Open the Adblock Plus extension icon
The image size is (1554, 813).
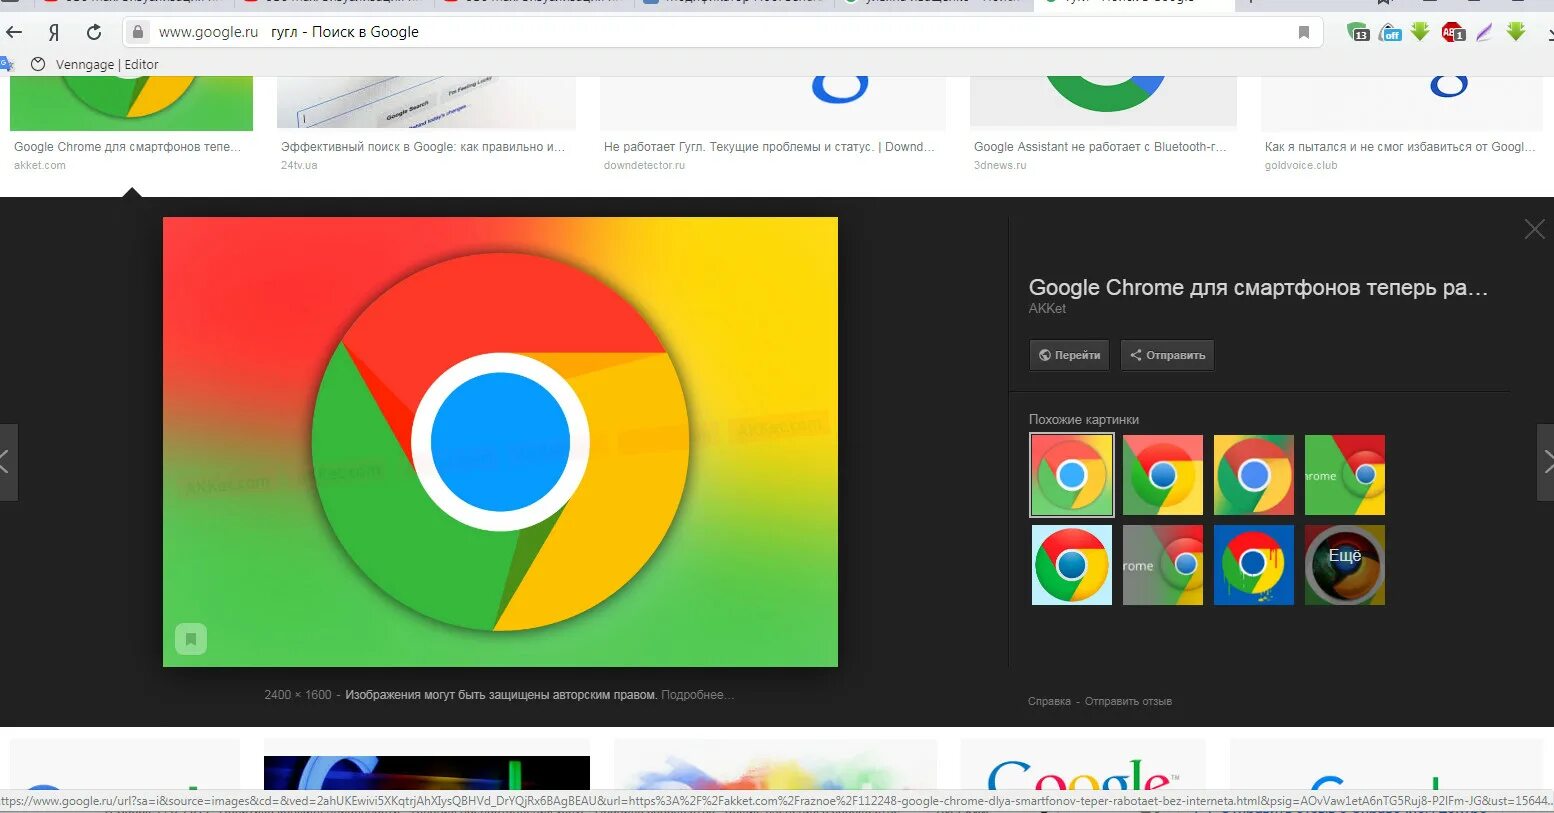click(x=1453, y=32)
